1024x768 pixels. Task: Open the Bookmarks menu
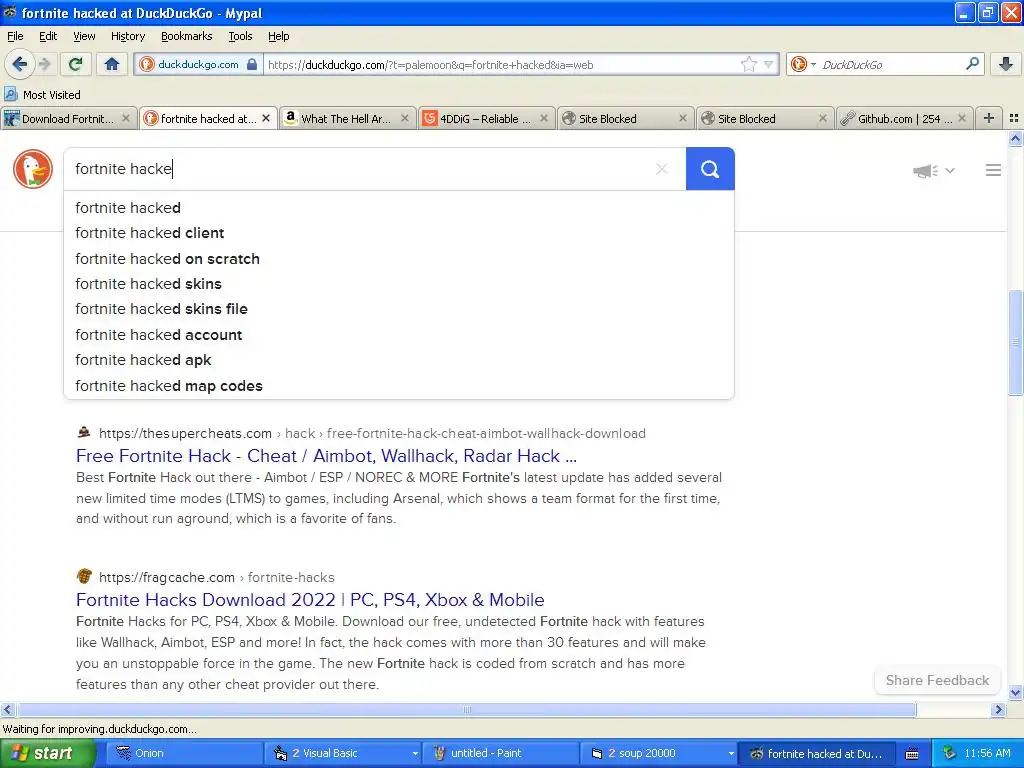tap(187, 36)
